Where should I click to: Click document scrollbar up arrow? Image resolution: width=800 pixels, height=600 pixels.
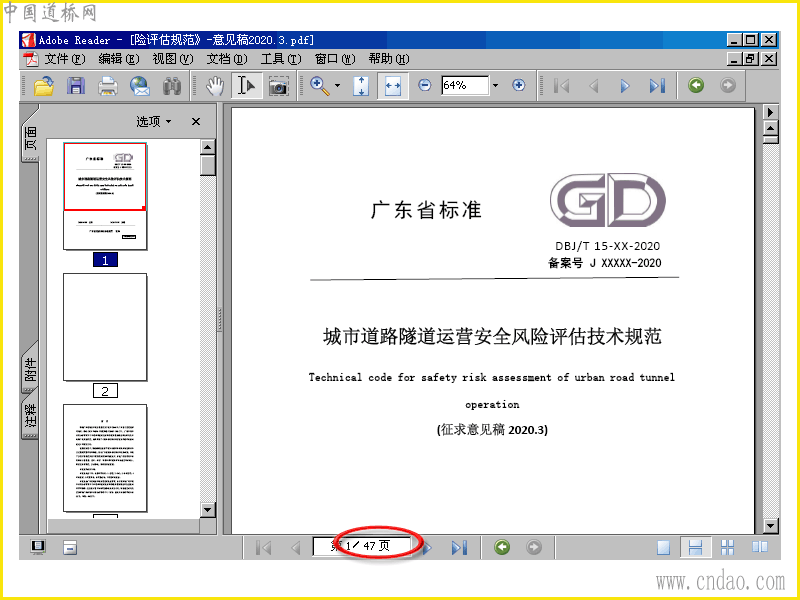click(x=770, y=128)
